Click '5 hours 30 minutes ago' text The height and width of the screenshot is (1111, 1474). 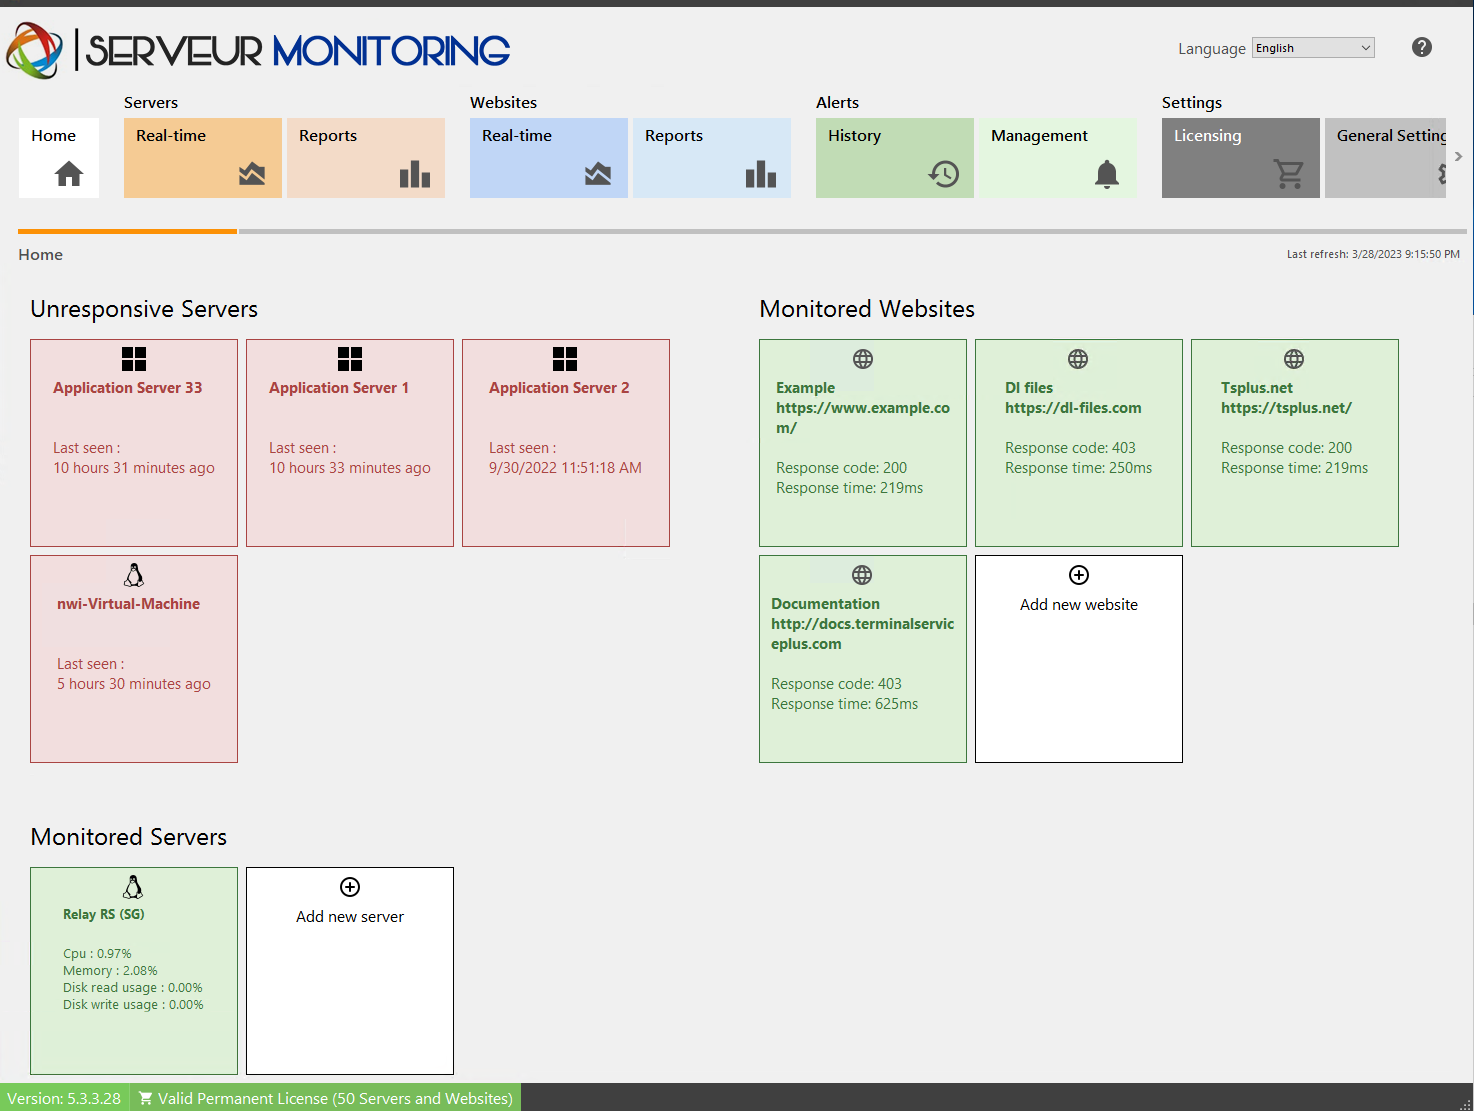pyautogui.click(x=134, y=684)
